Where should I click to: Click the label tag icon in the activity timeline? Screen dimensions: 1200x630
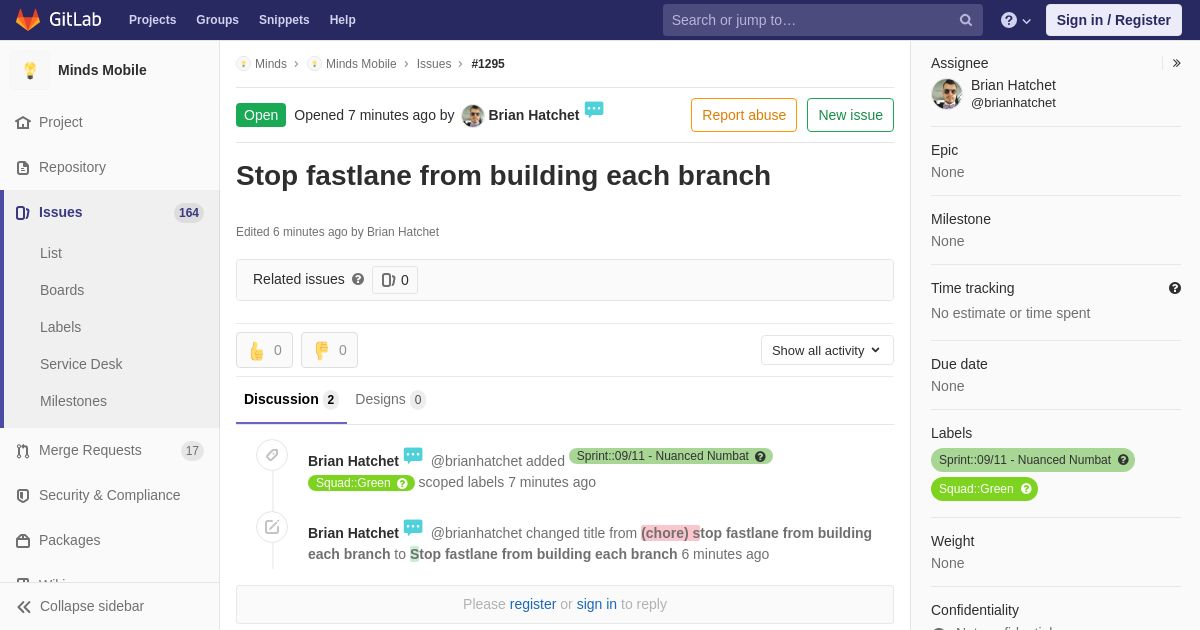272,455
